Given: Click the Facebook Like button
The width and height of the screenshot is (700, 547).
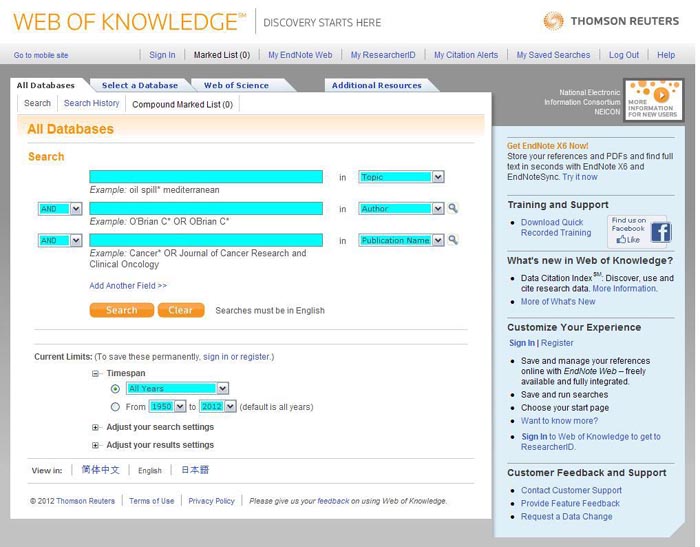Looking at the screenshot, I should [627, 240].
